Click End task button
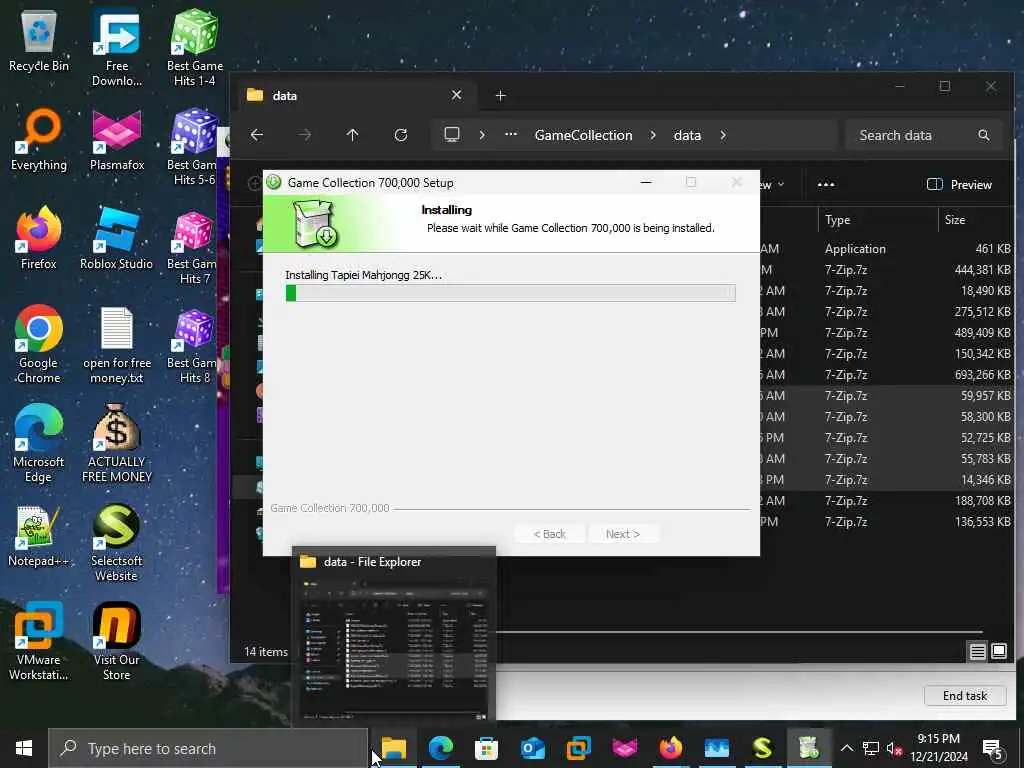 pyautogui.click(x=965, y=696)
